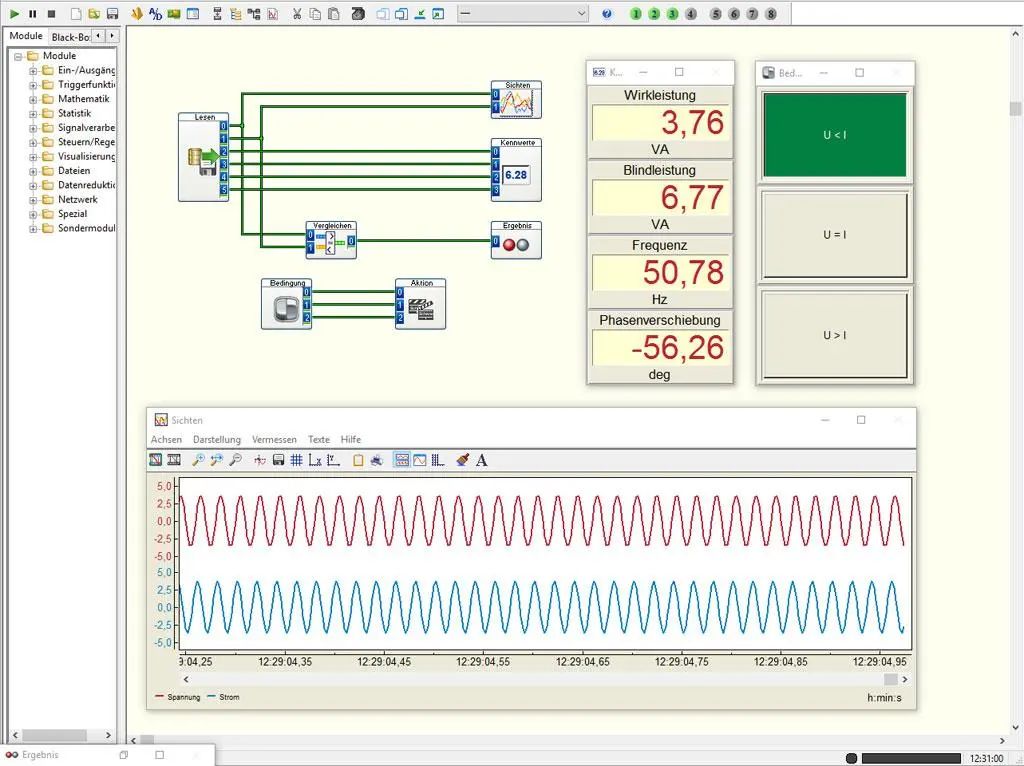Expand the Mathematik folder in module tree
The width and height of the screenshot is (1024, 766).
pos(33,99)
